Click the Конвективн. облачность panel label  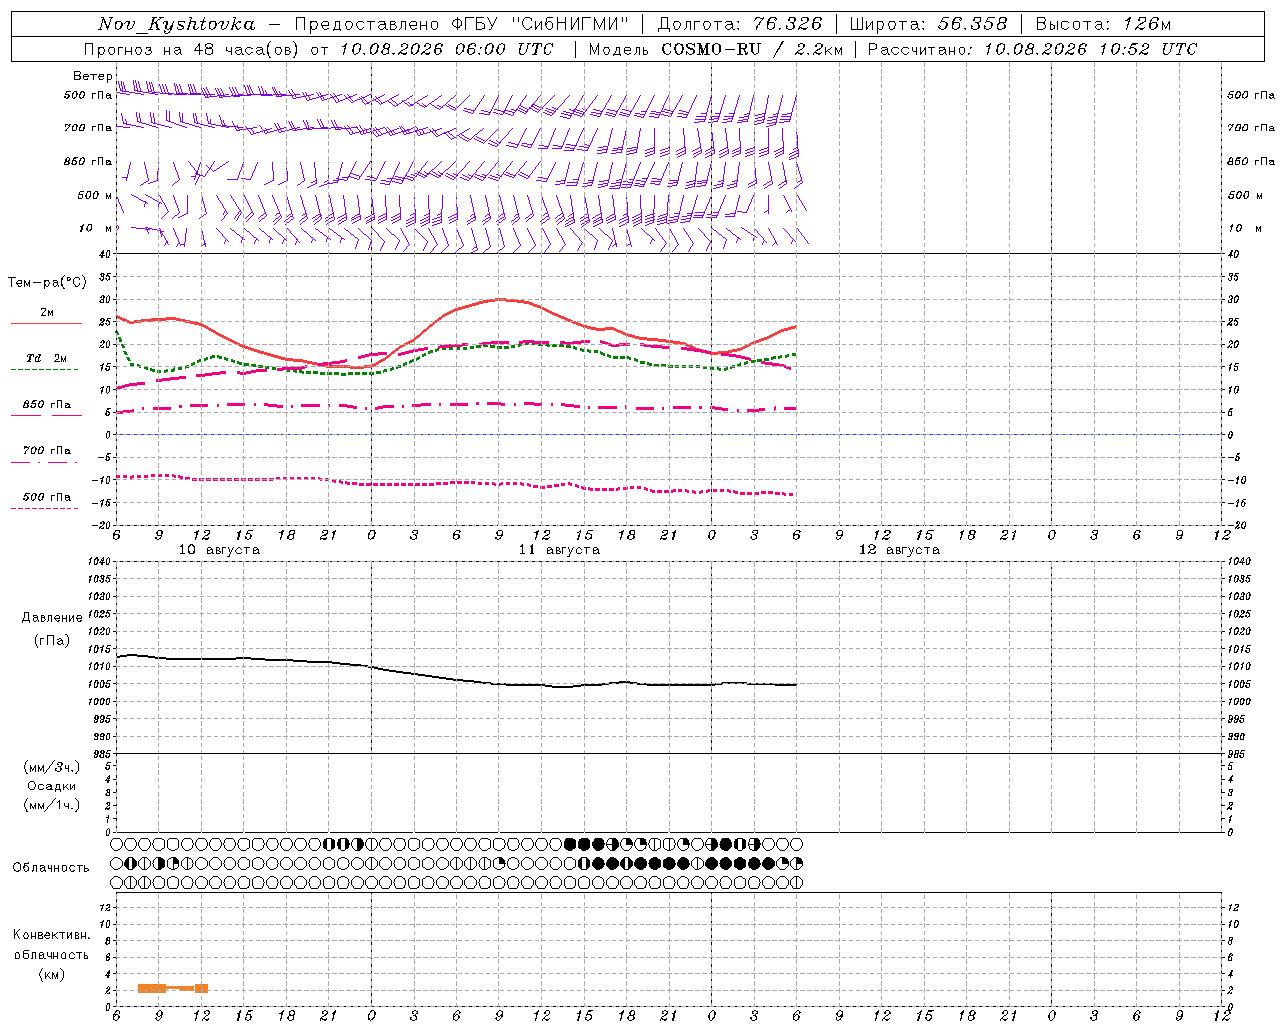[51, 954]
